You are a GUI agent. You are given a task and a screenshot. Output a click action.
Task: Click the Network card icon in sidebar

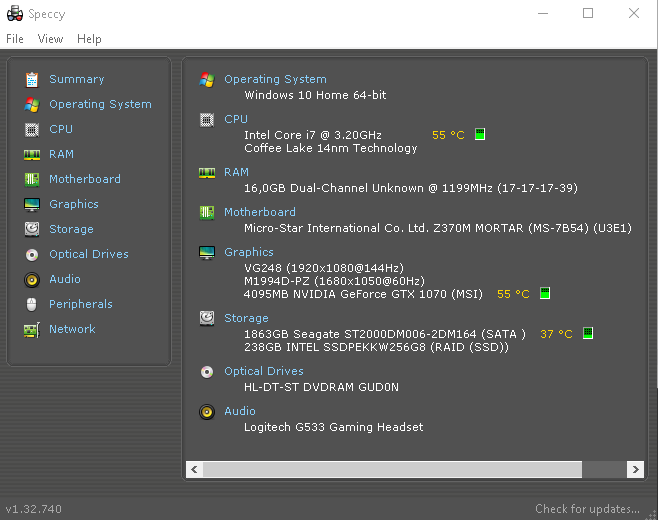click(32, 330)
